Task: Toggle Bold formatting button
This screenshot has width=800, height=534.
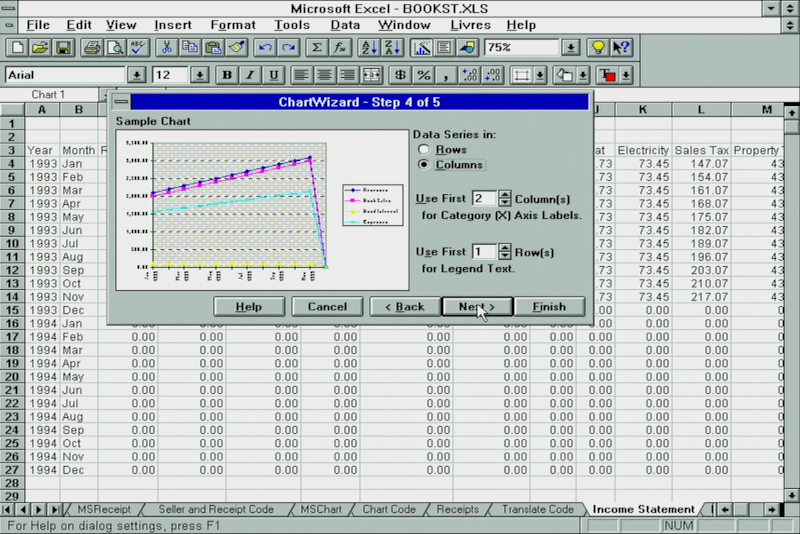Action: (x=227, y=75)
